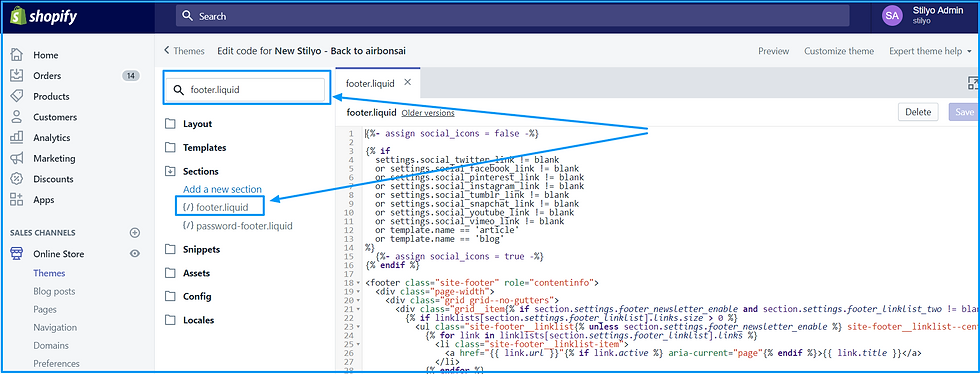Click Add a new section
980x374 pixels.
click(x=222, y=189)
